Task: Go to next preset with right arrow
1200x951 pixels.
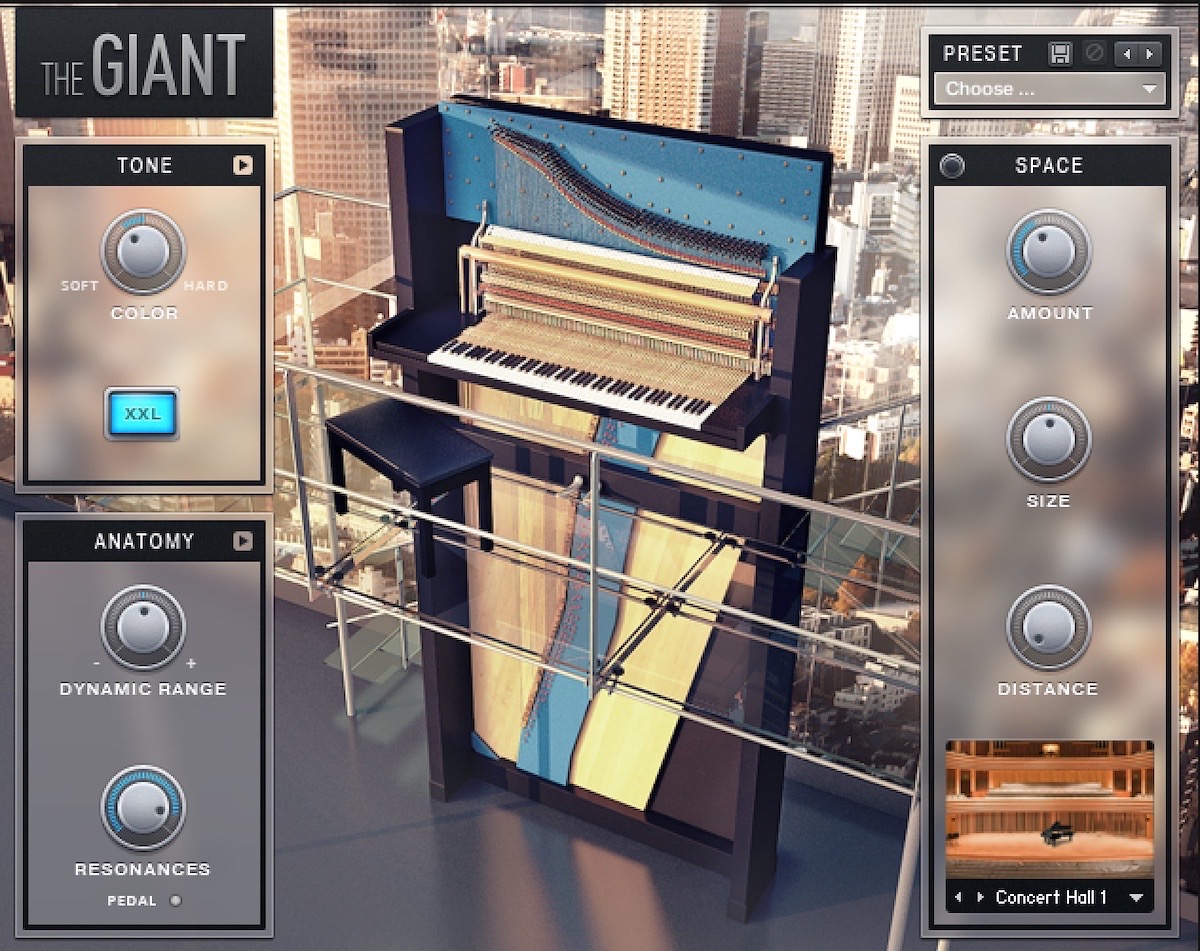Action: click(x=1150, y=54)
